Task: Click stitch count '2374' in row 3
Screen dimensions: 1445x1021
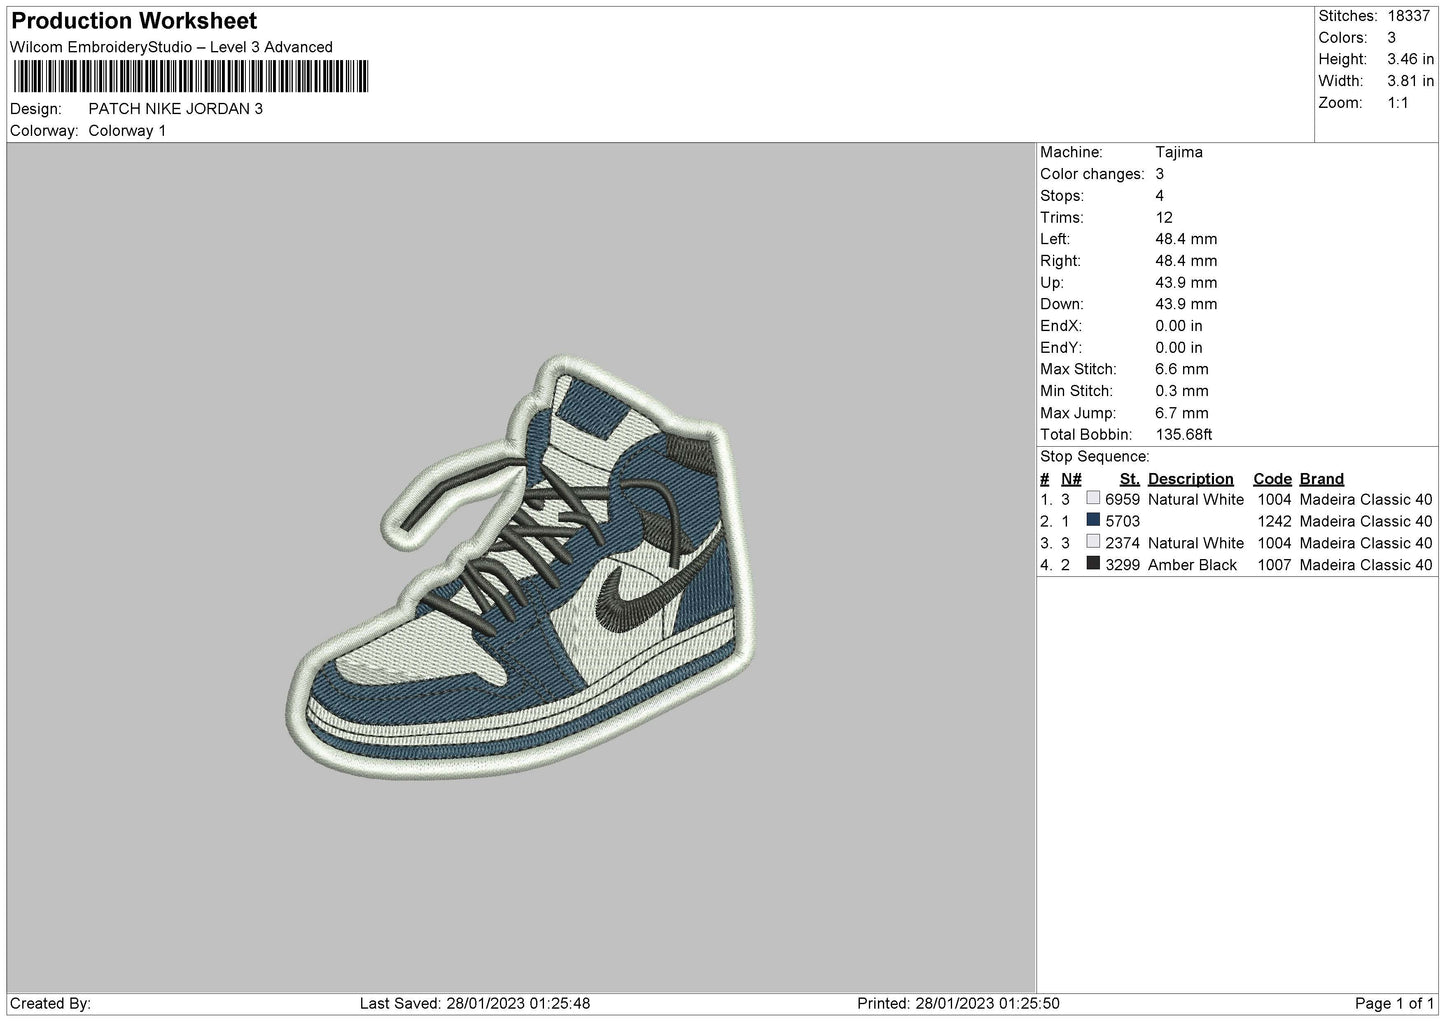Action: (x=1123, y=543)
